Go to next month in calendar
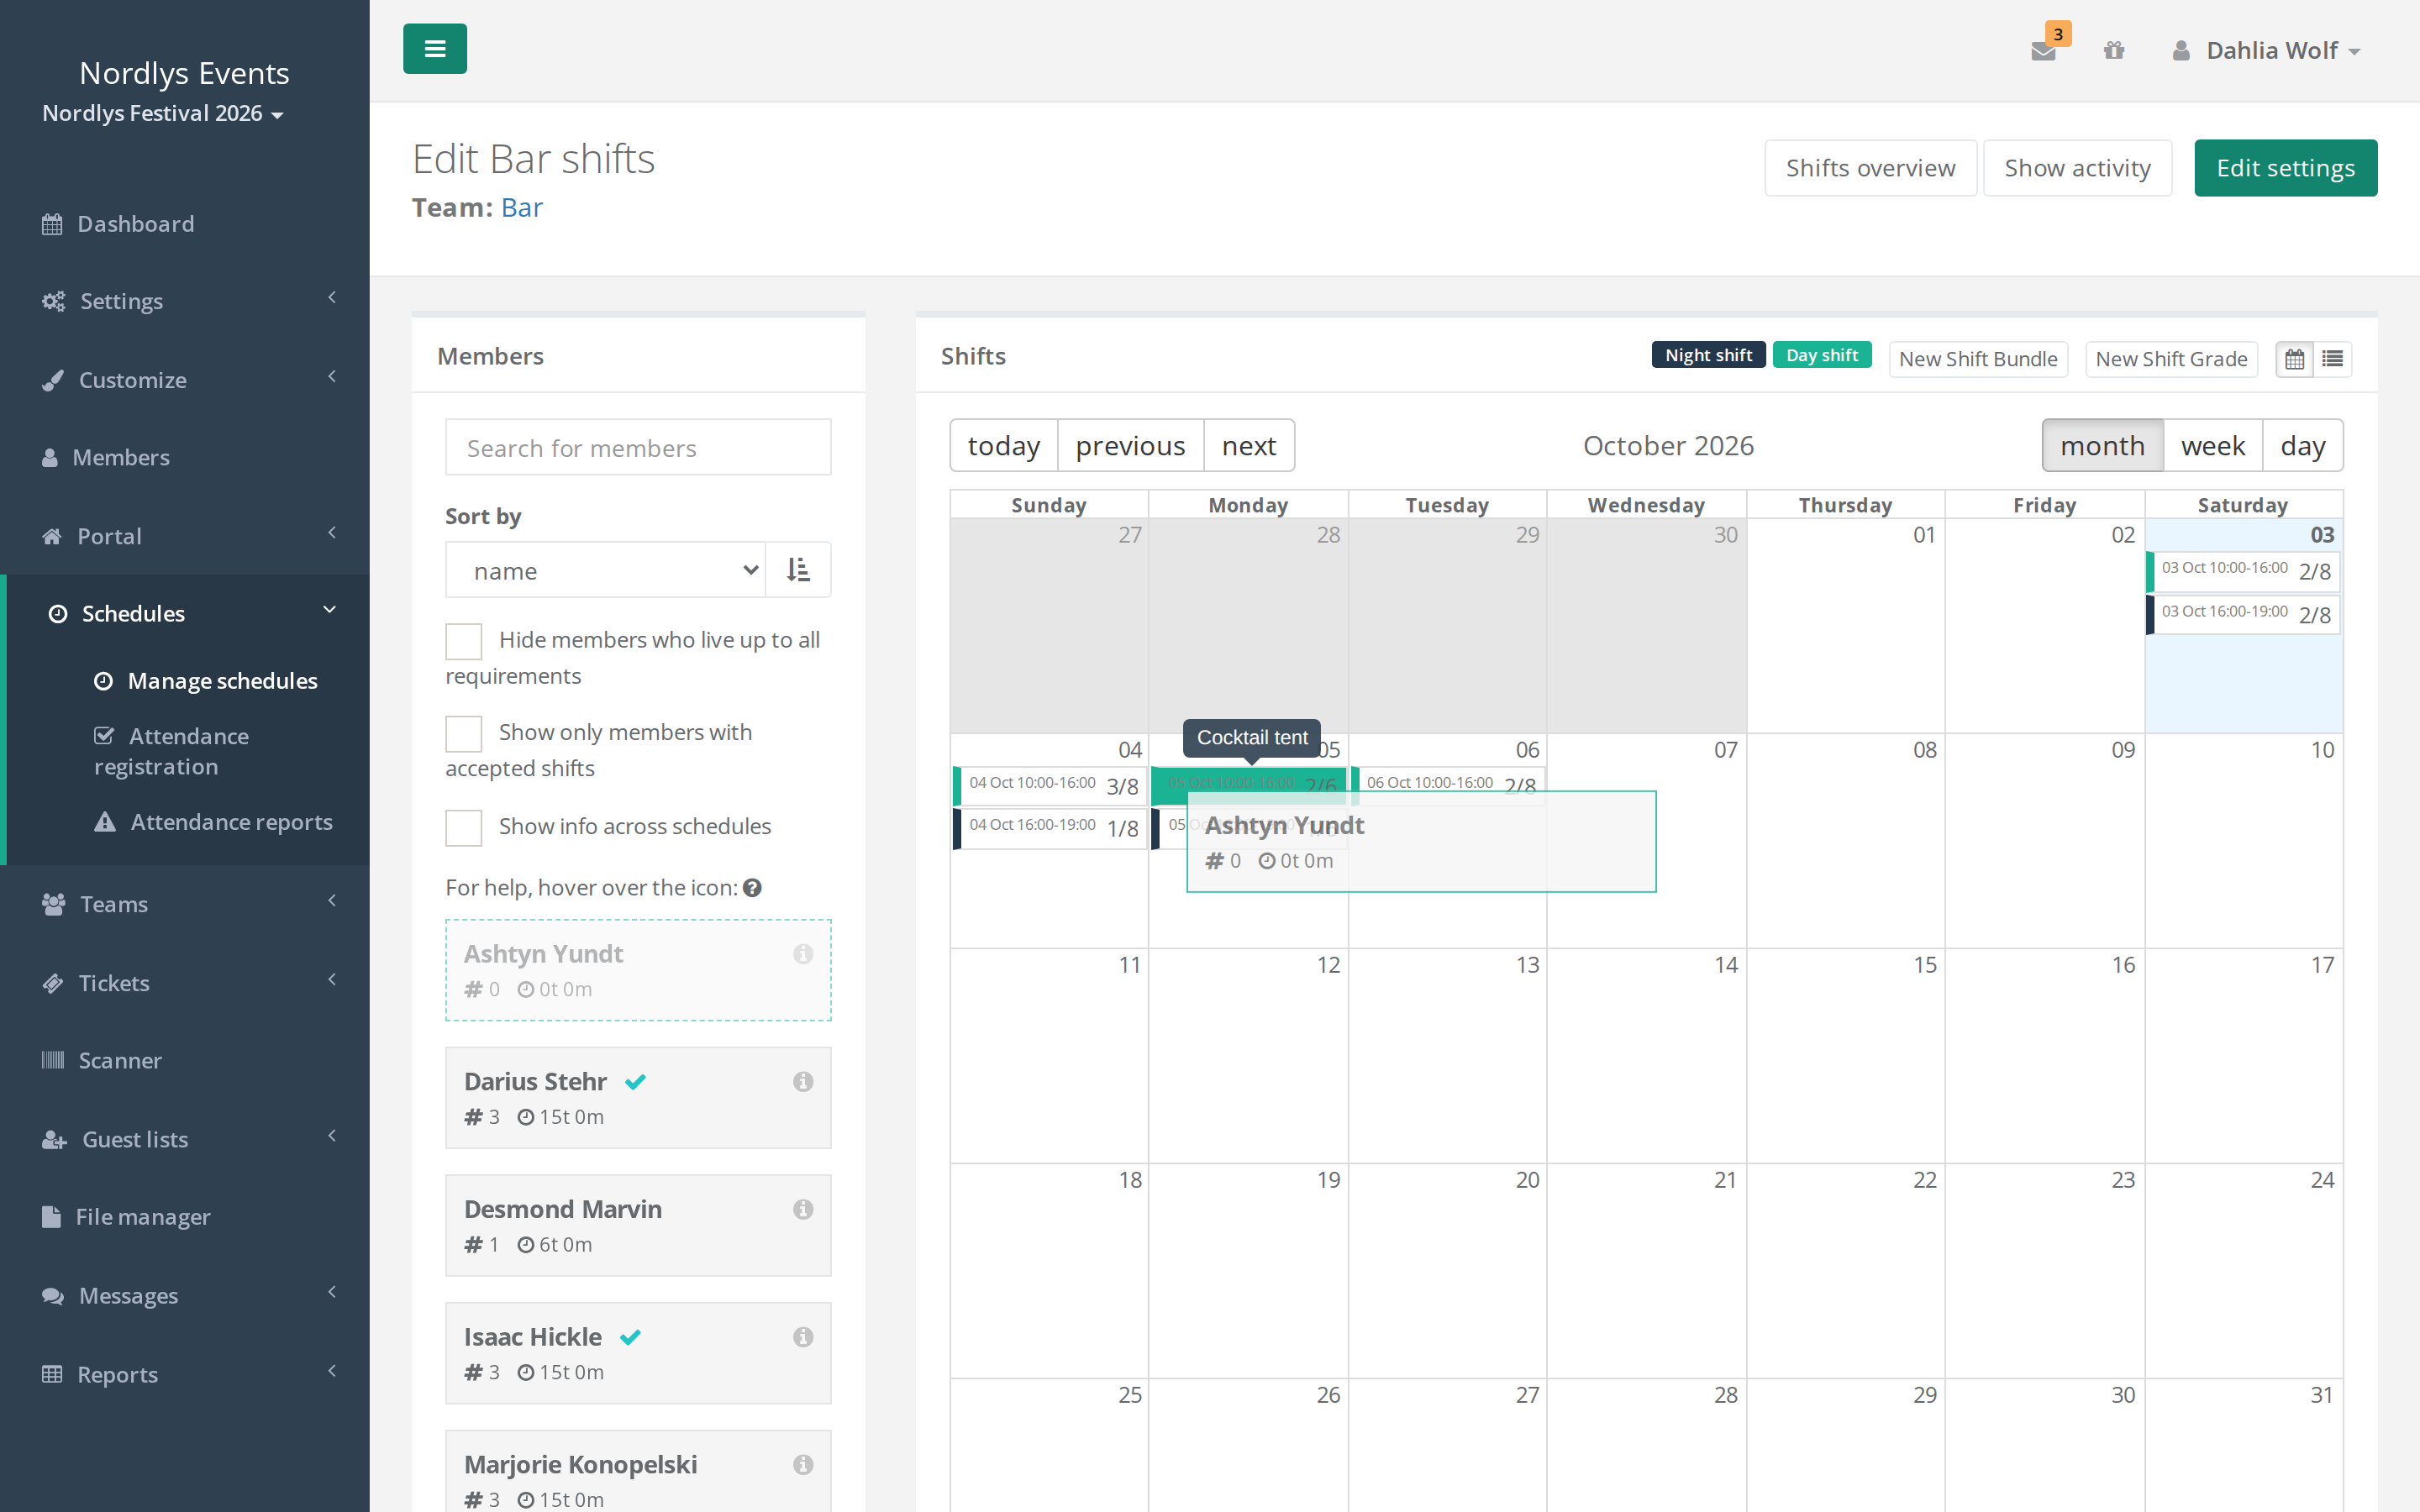Screen dimensions: 2420x1512 [1249, 445]
